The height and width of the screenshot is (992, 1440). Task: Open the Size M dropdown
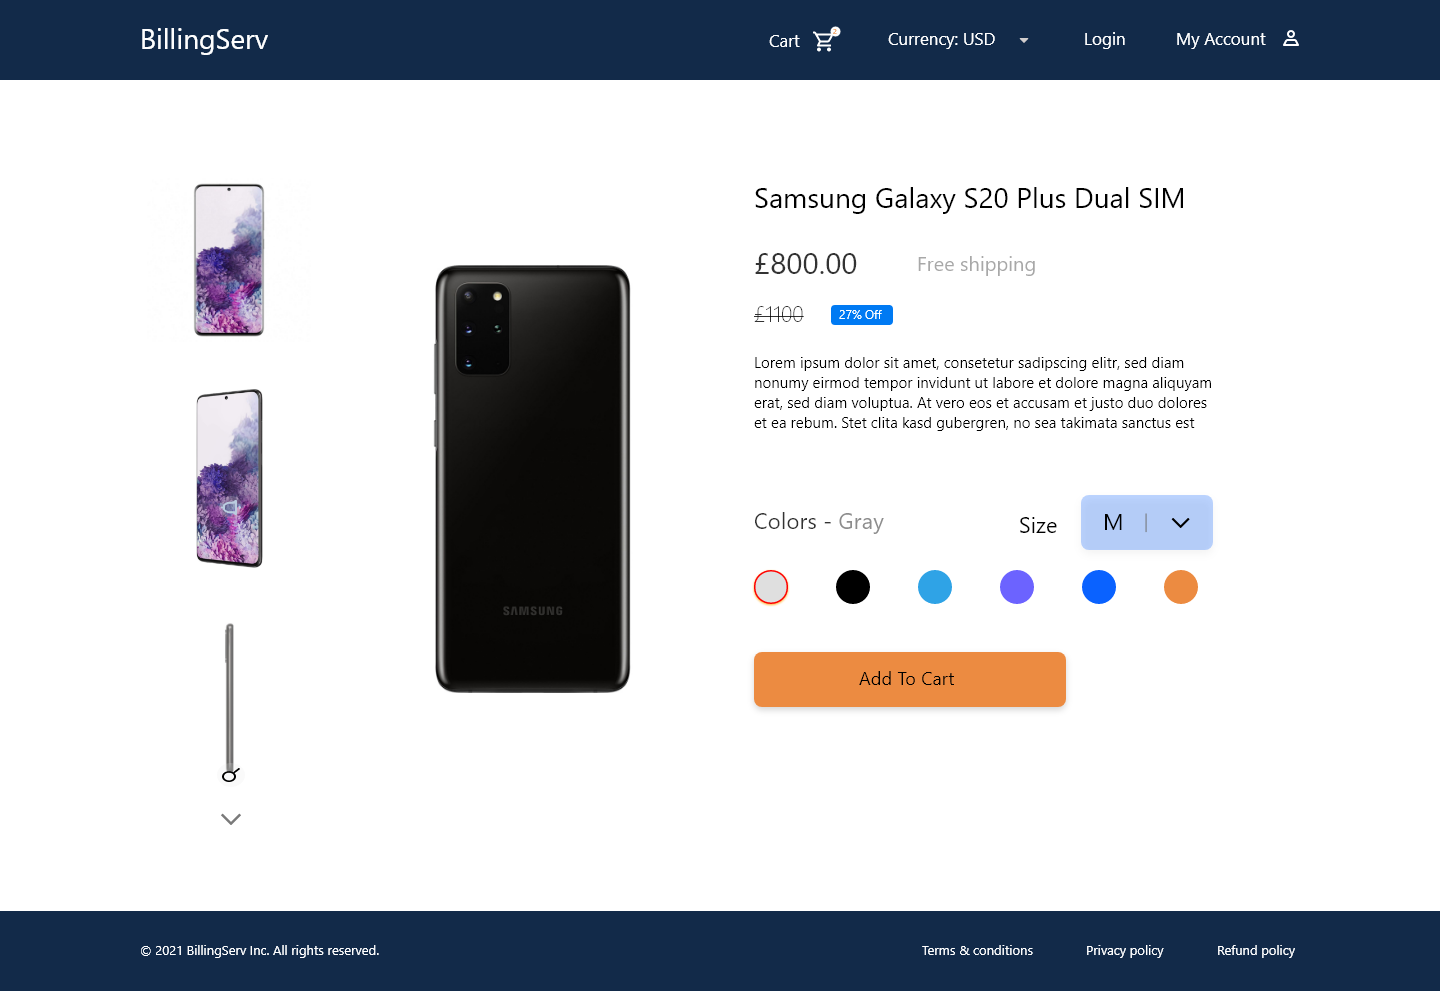pos(1147,522)
